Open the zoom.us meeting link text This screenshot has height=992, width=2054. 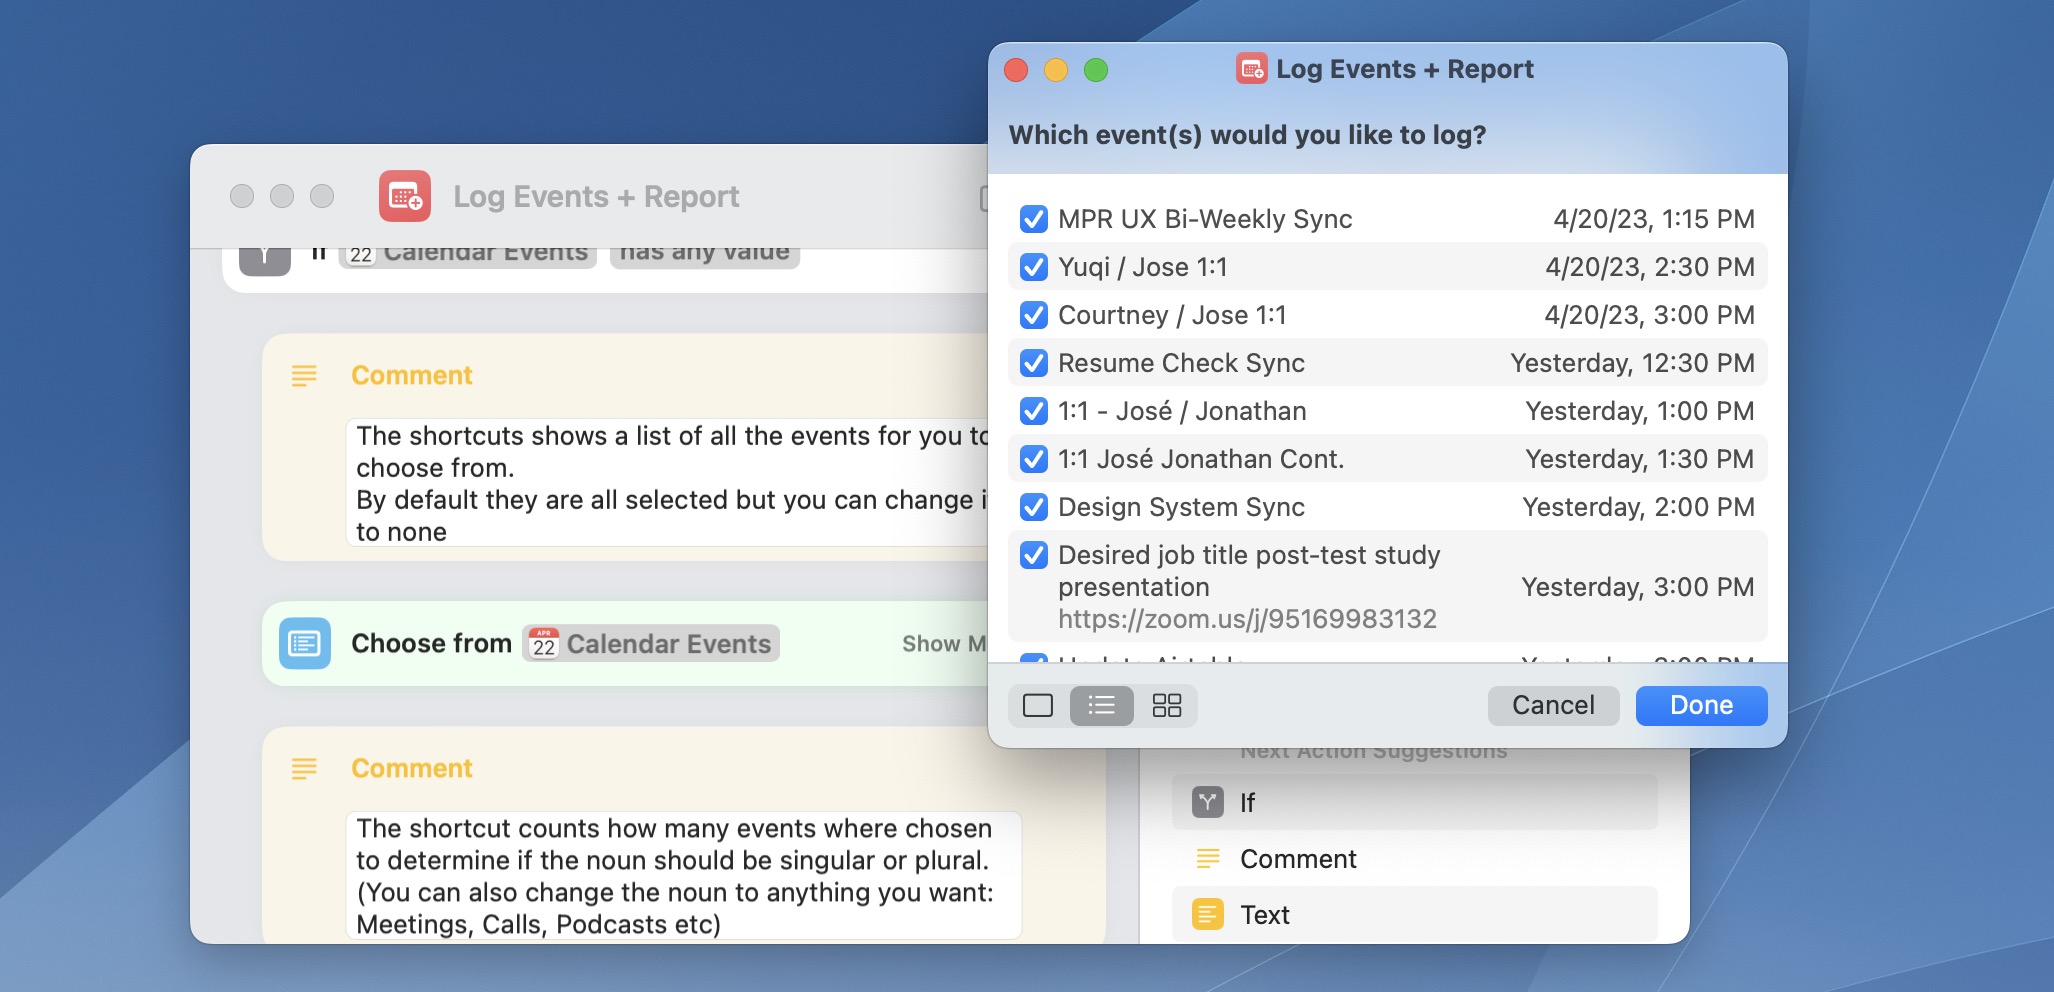click(1247, 619)
